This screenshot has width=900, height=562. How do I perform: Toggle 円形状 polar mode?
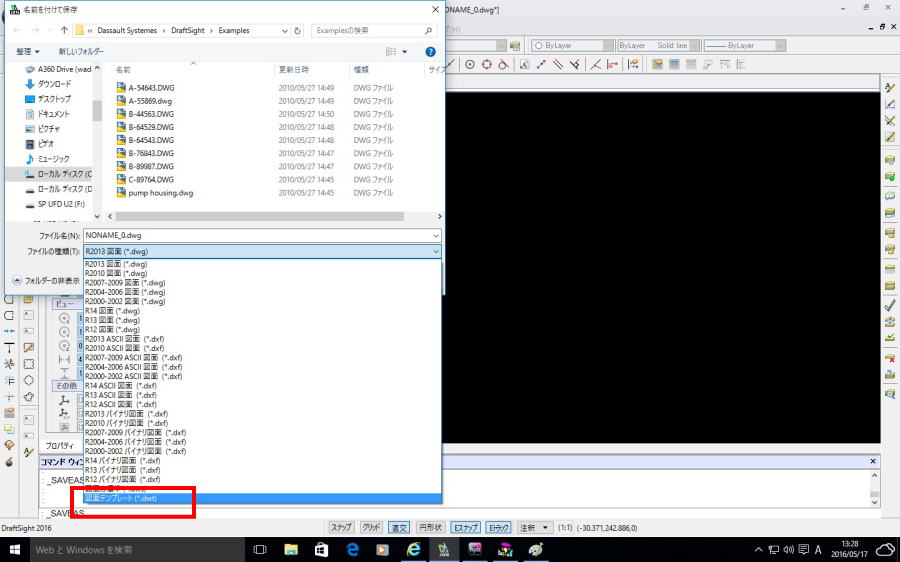click(x=430, y=528)
